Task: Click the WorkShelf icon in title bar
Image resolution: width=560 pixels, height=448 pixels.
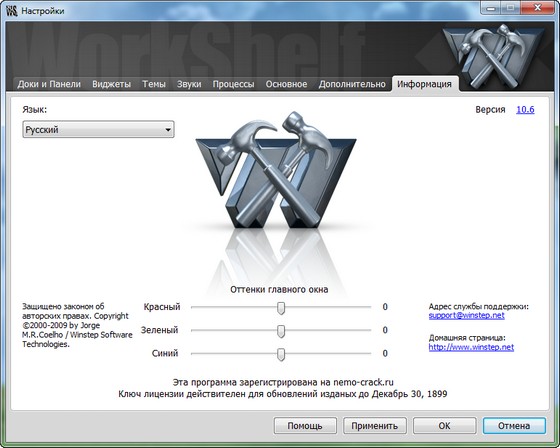Action: [x=12, y=11]
